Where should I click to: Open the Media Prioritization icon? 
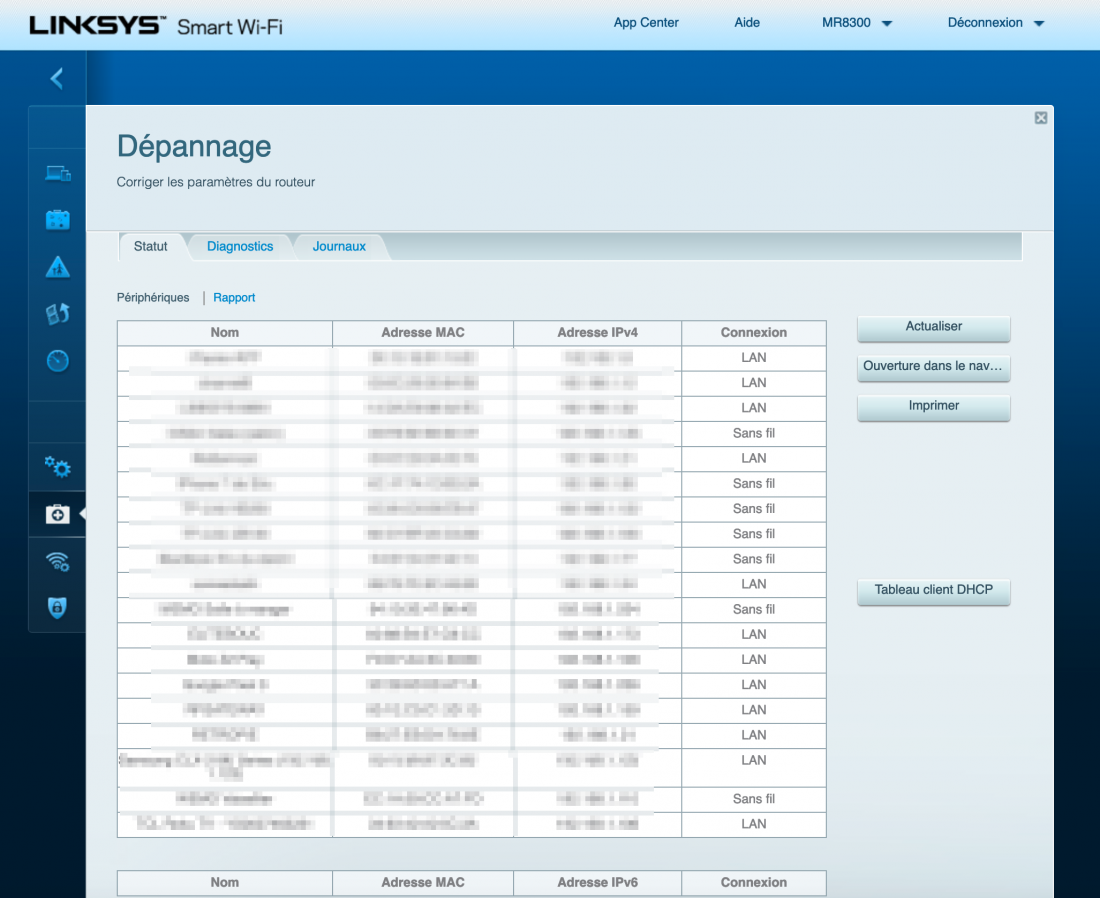(x=58, y=314)
